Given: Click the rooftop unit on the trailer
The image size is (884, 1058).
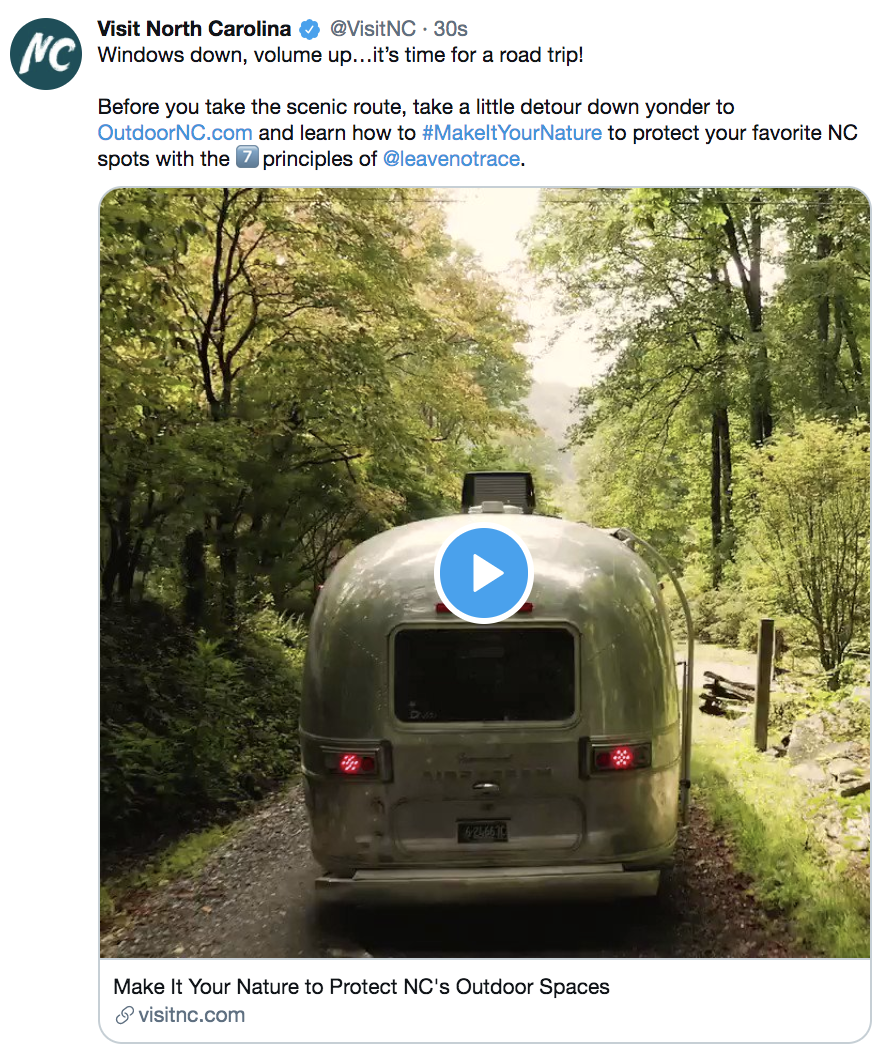Looking at the screenshot, I should coord(497,491).
